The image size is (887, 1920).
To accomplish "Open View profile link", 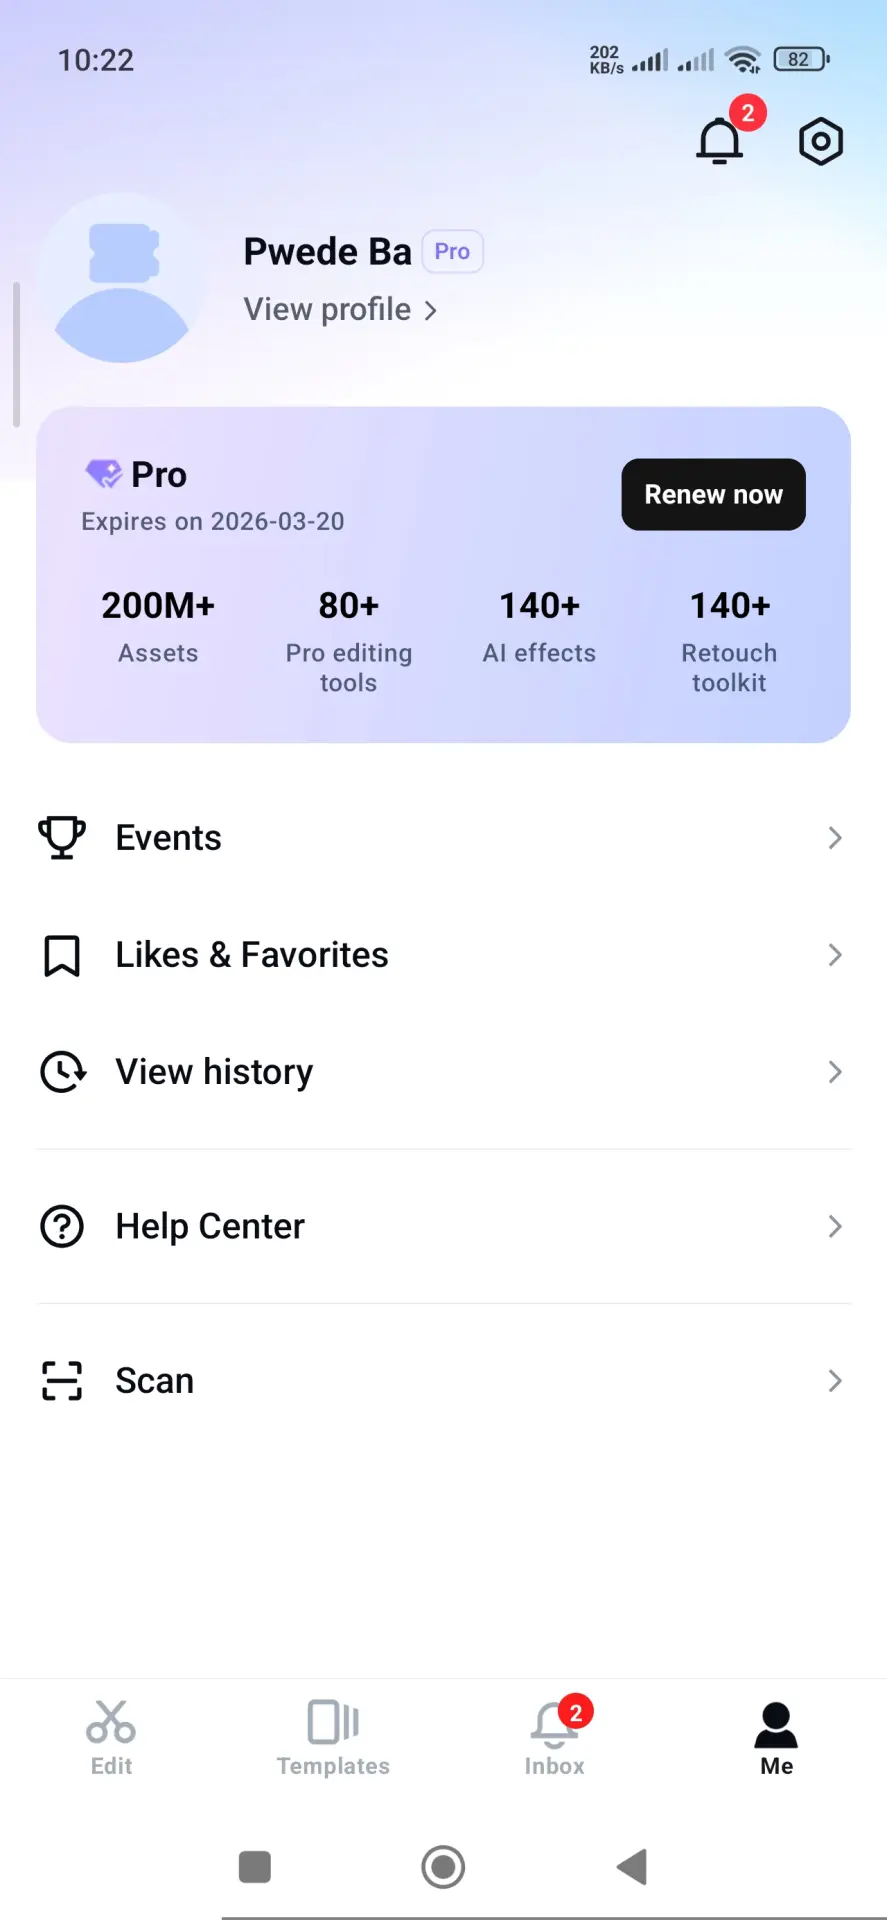I will pos(340,310).
